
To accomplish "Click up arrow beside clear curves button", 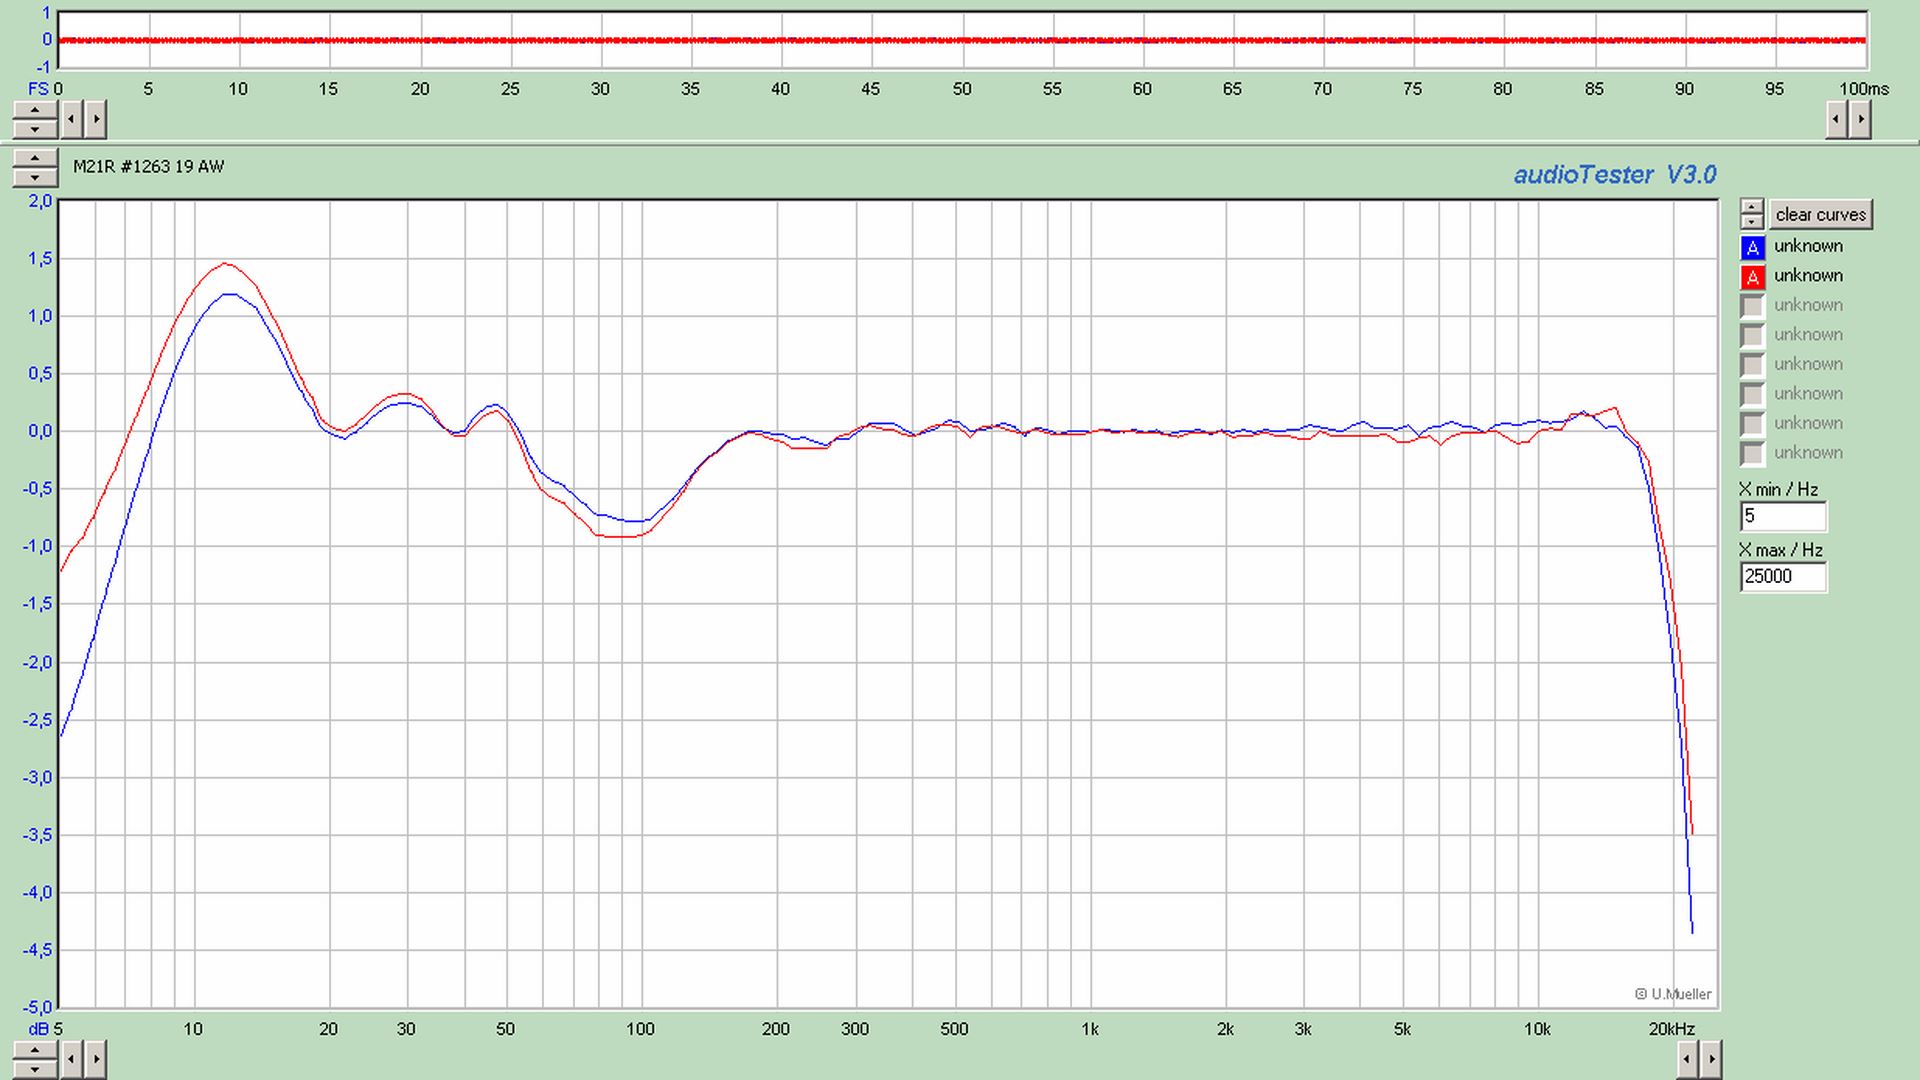I will [x=1752, y=207].
